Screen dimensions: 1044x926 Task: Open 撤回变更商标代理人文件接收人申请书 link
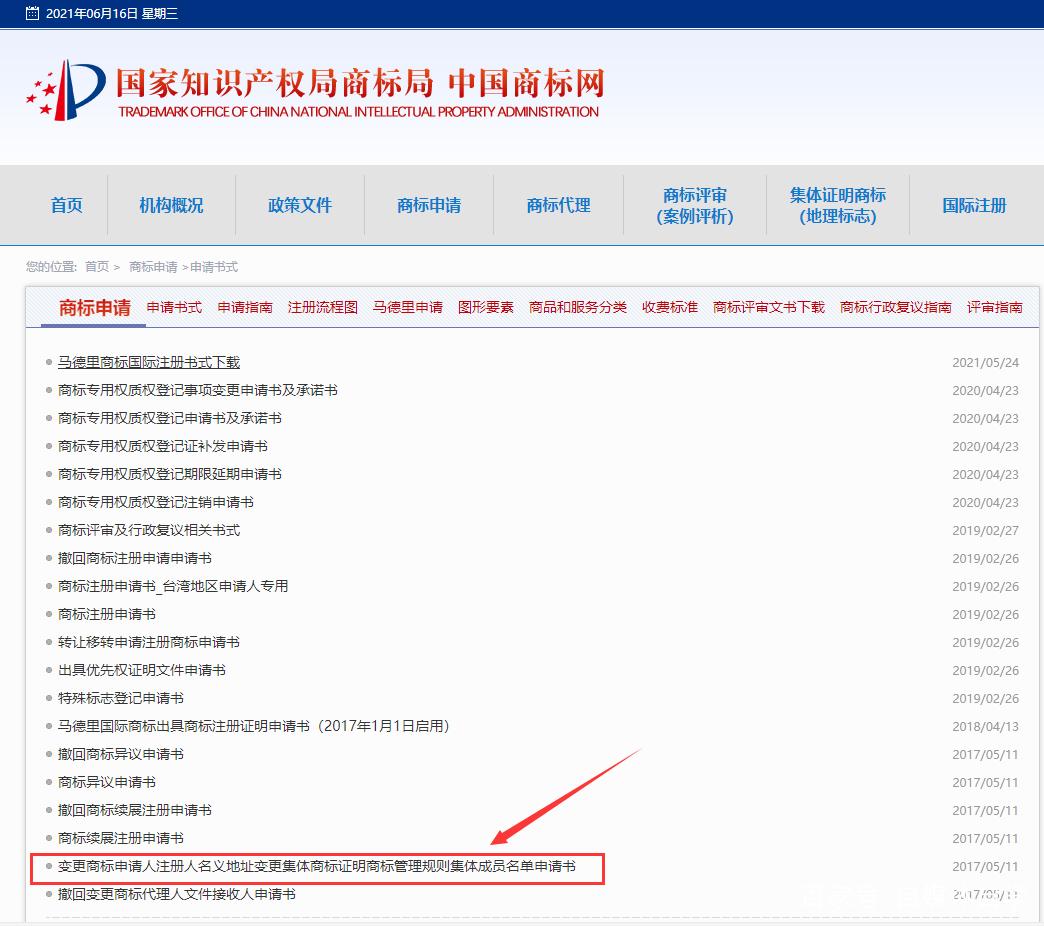pyautogui.click(x=177, y=894)
